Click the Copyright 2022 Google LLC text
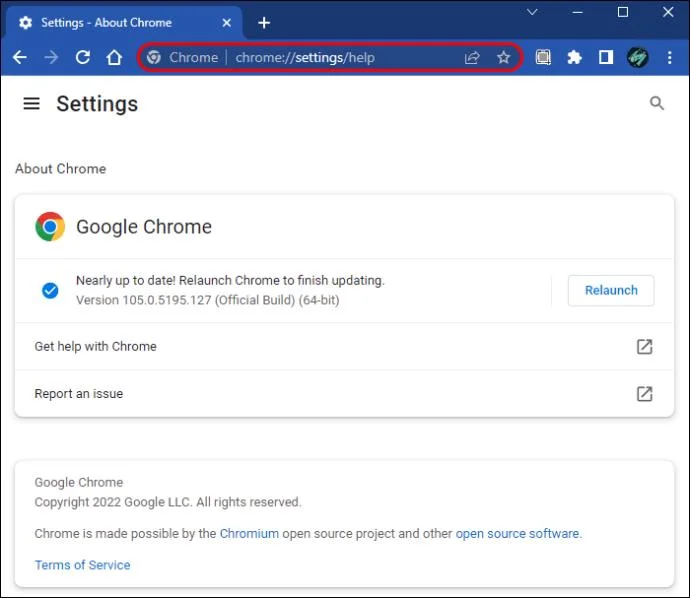This screenshot has height=598, width=690. pos(168,502)
